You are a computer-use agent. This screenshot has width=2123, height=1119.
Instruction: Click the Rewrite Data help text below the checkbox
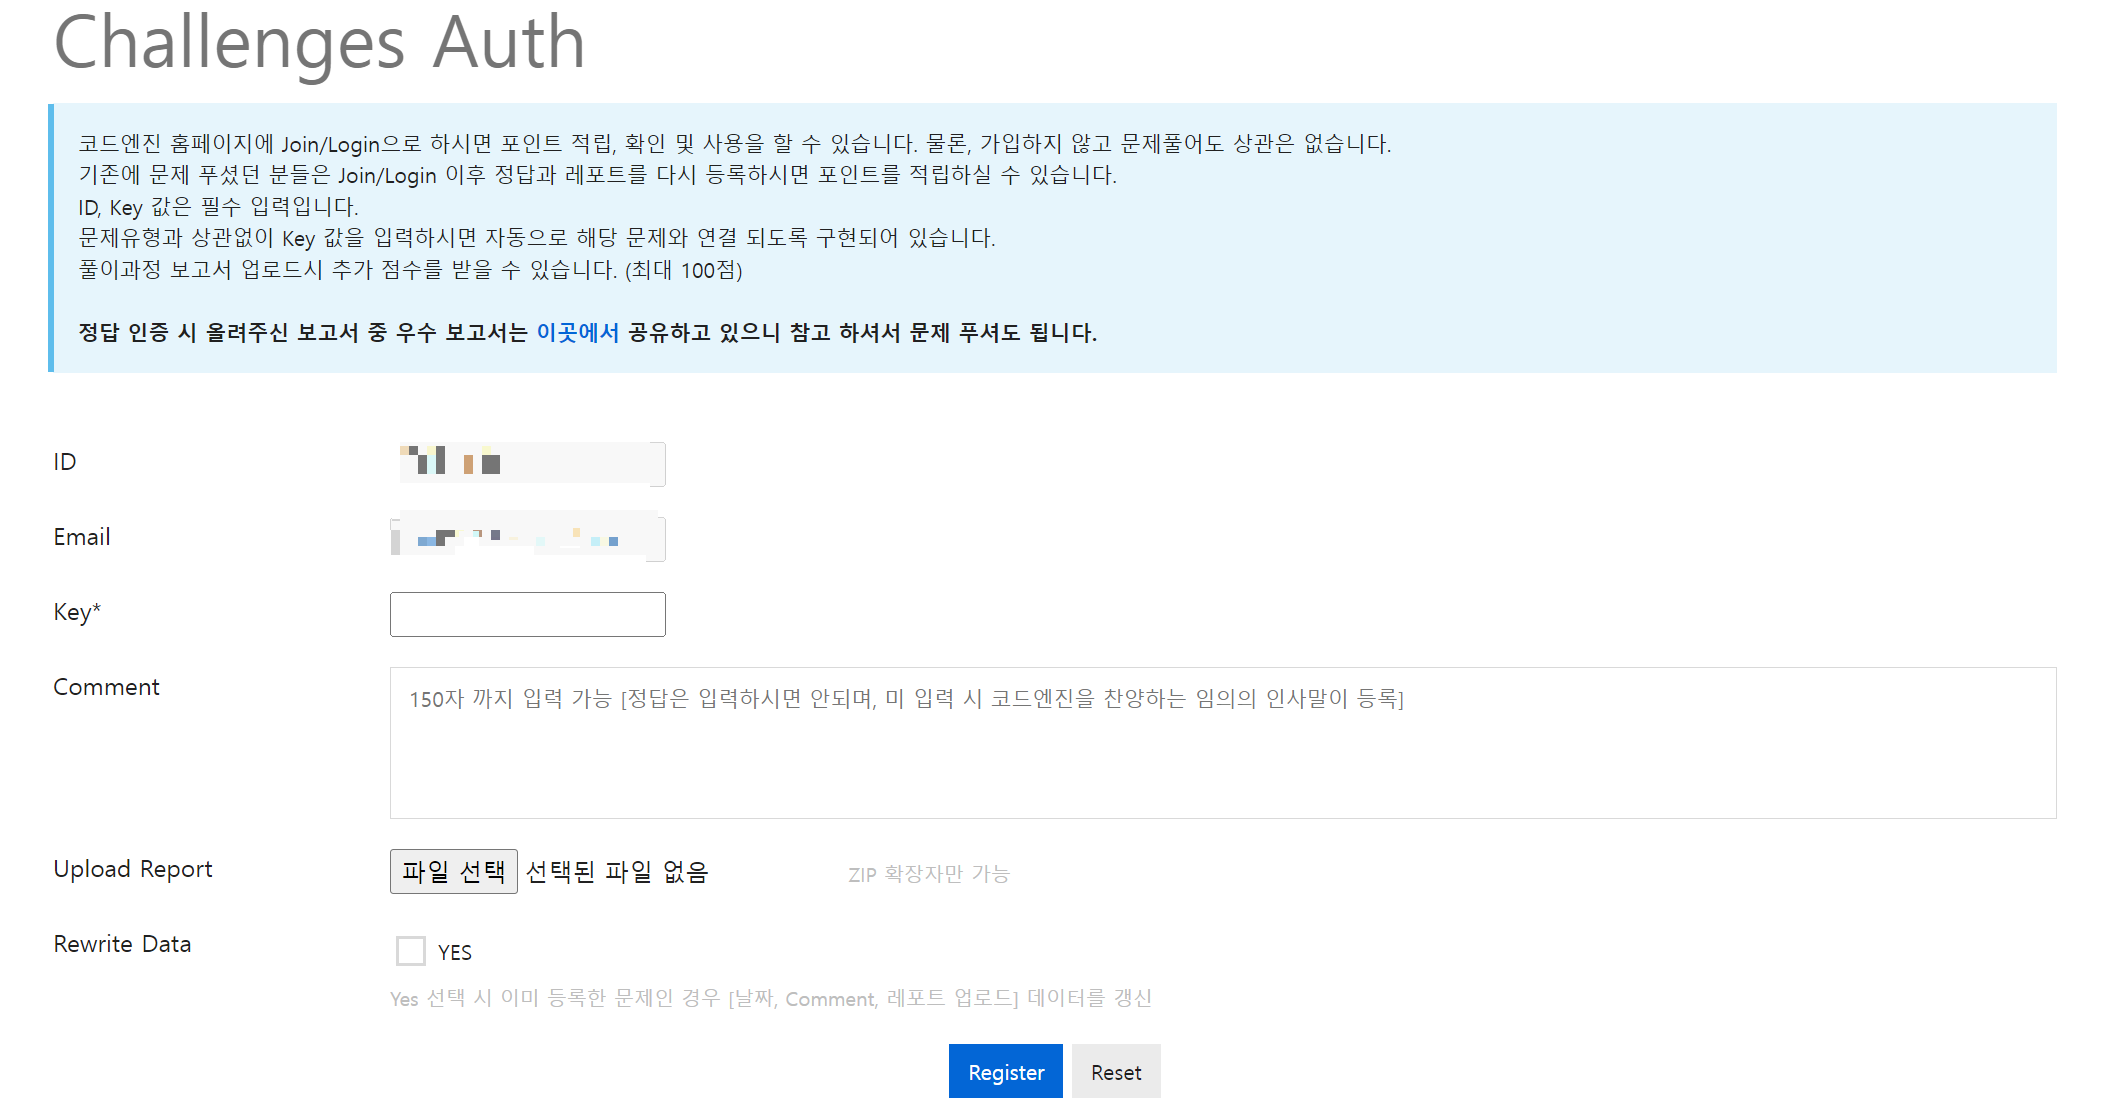[770, 998]
